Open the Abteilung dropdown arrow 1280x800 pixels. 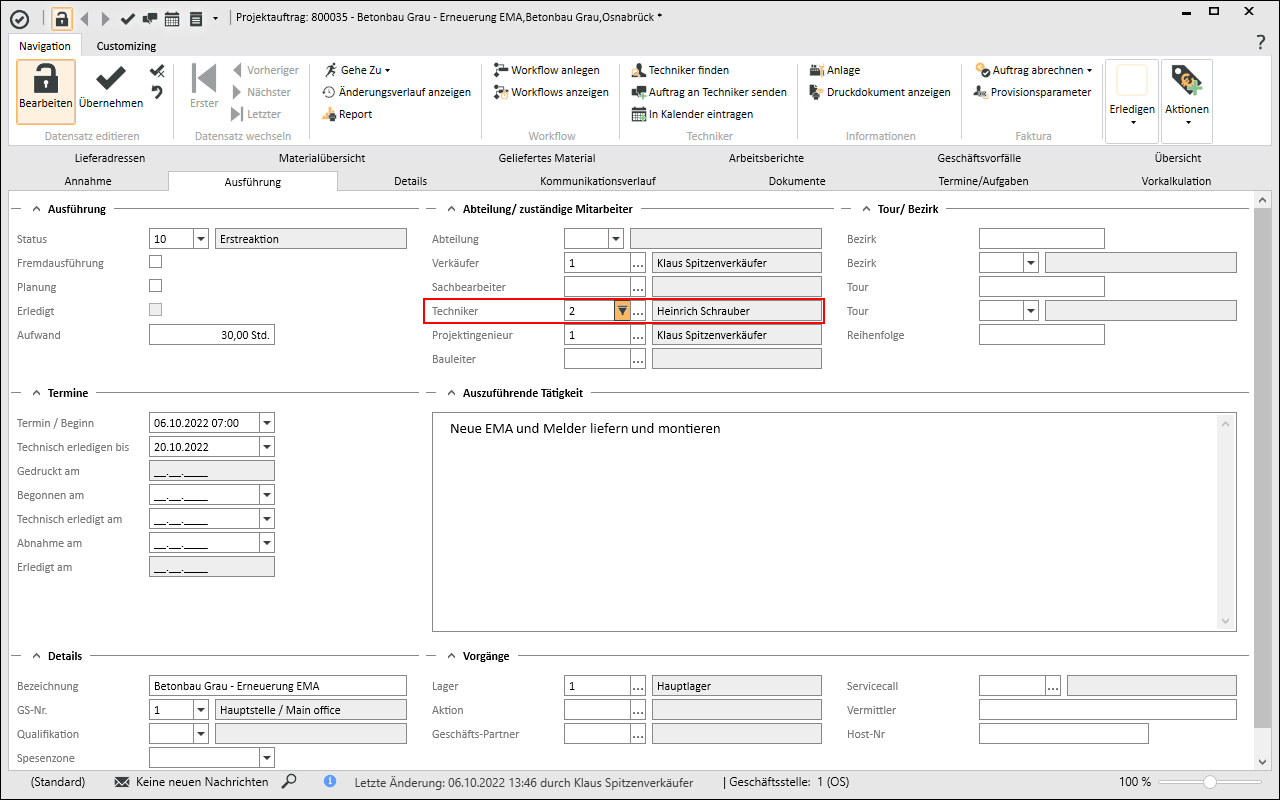pyautogui.click(x=615, y=239)
